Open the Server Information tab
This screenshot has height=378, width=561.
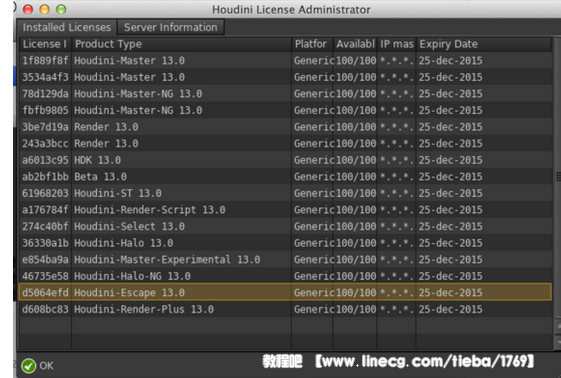click(x=171, y=27)
